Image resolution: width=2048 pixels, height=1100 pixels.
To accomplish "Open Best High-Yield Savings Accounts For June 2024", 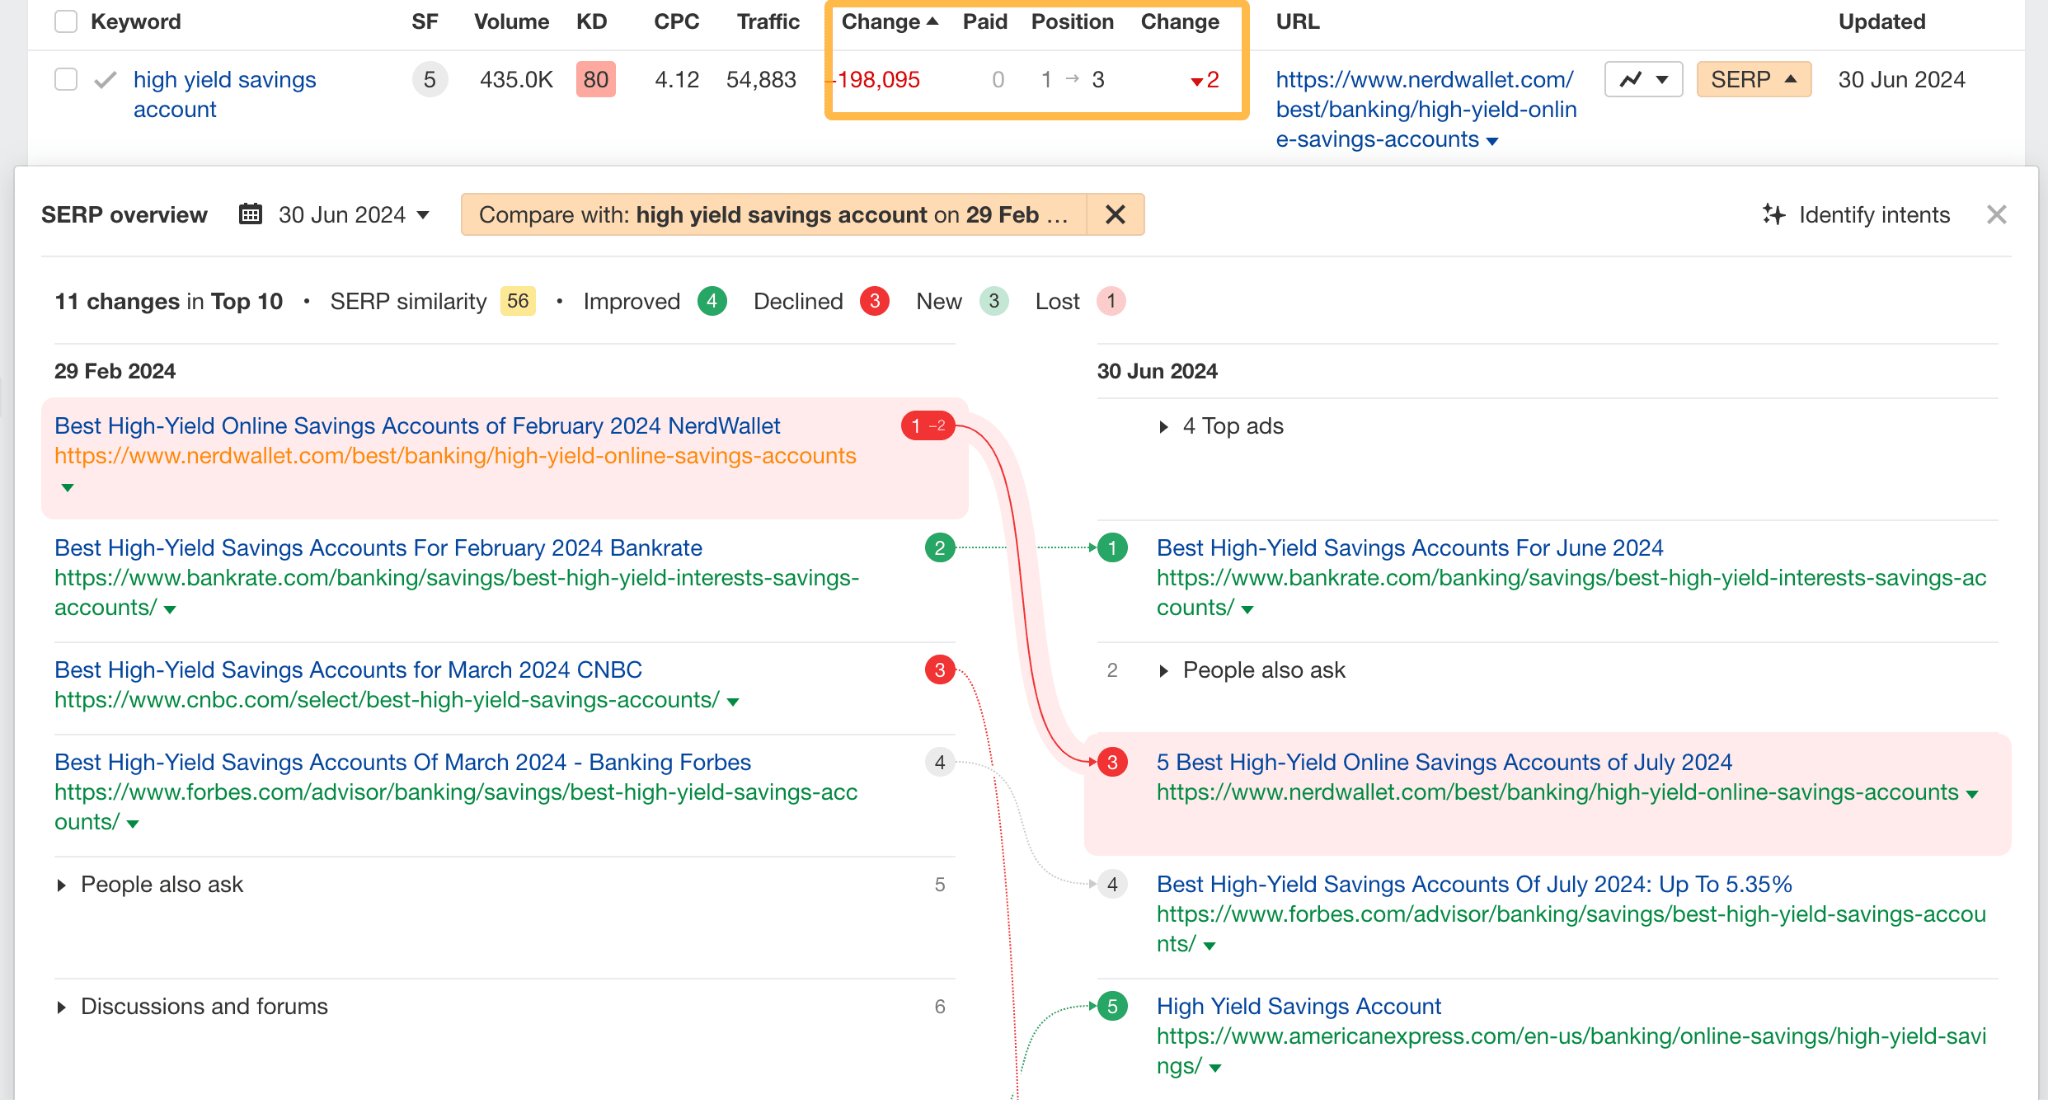I will point(1410,548).
